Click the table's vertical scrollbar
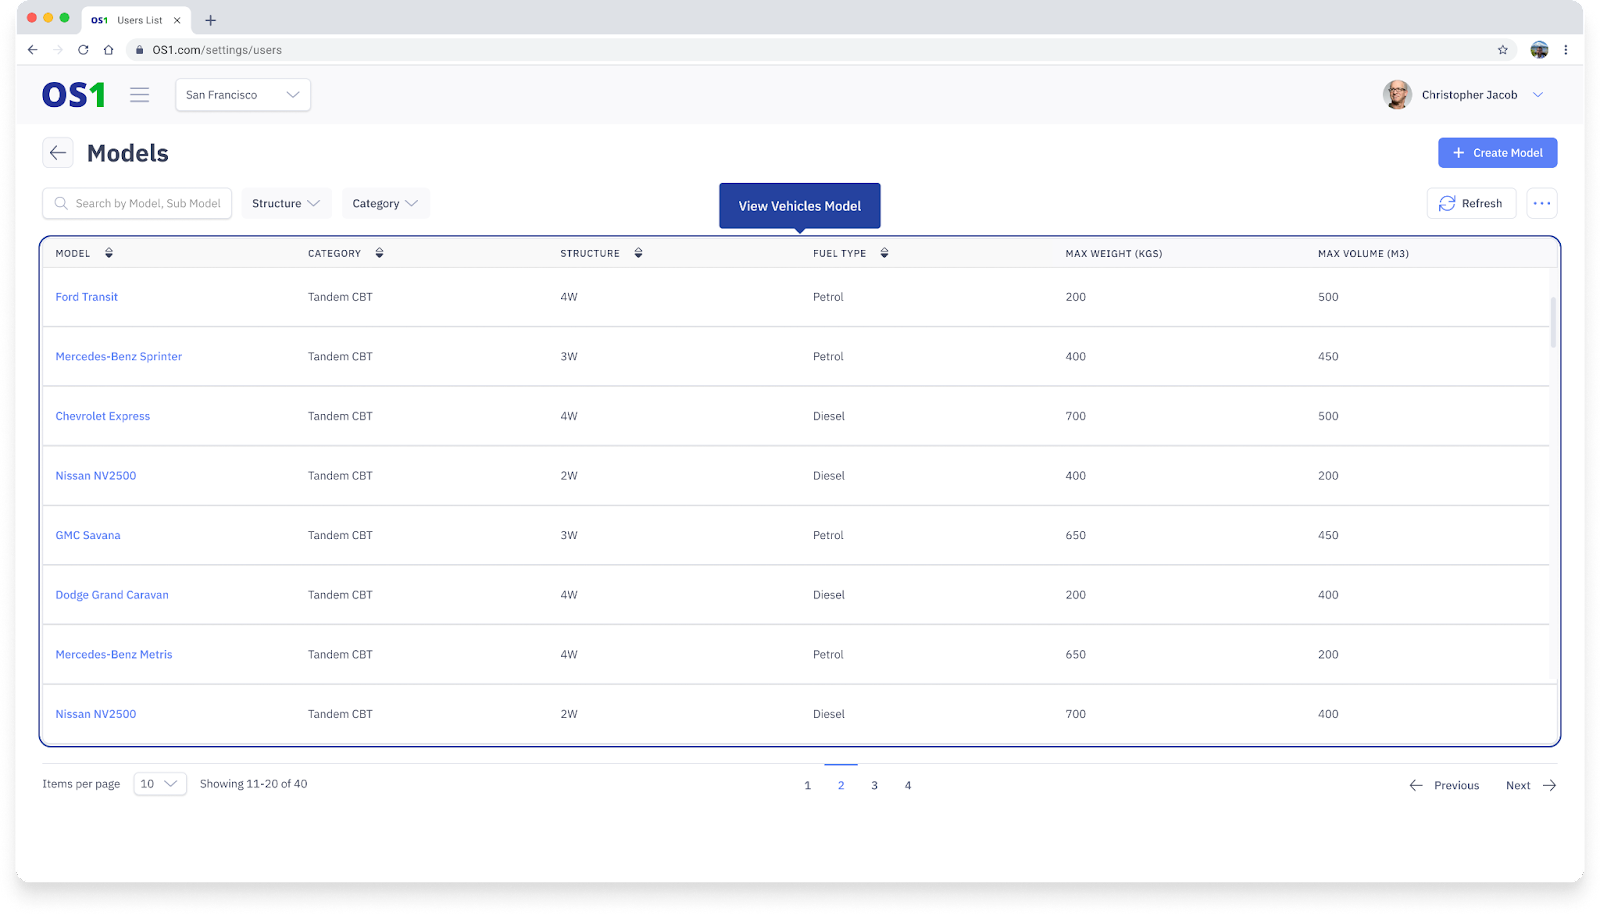The width and height of the screenshot is (1600, 914). pos(1553,322)
